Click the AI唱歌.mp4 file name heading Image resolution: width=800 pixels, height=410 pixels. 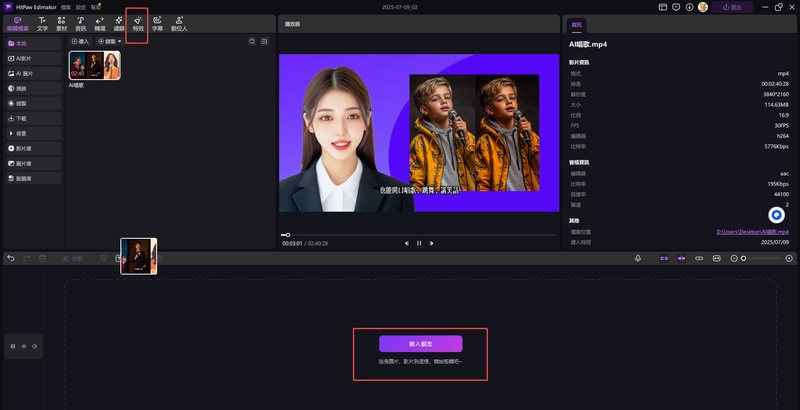coord(588,44)
